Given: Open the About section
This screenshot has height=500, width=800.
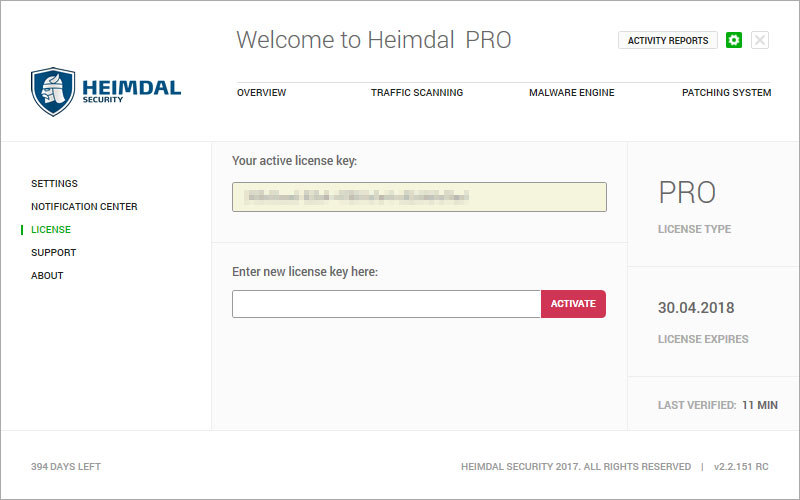Looking at the screenshot, I should tap(47, 276).
